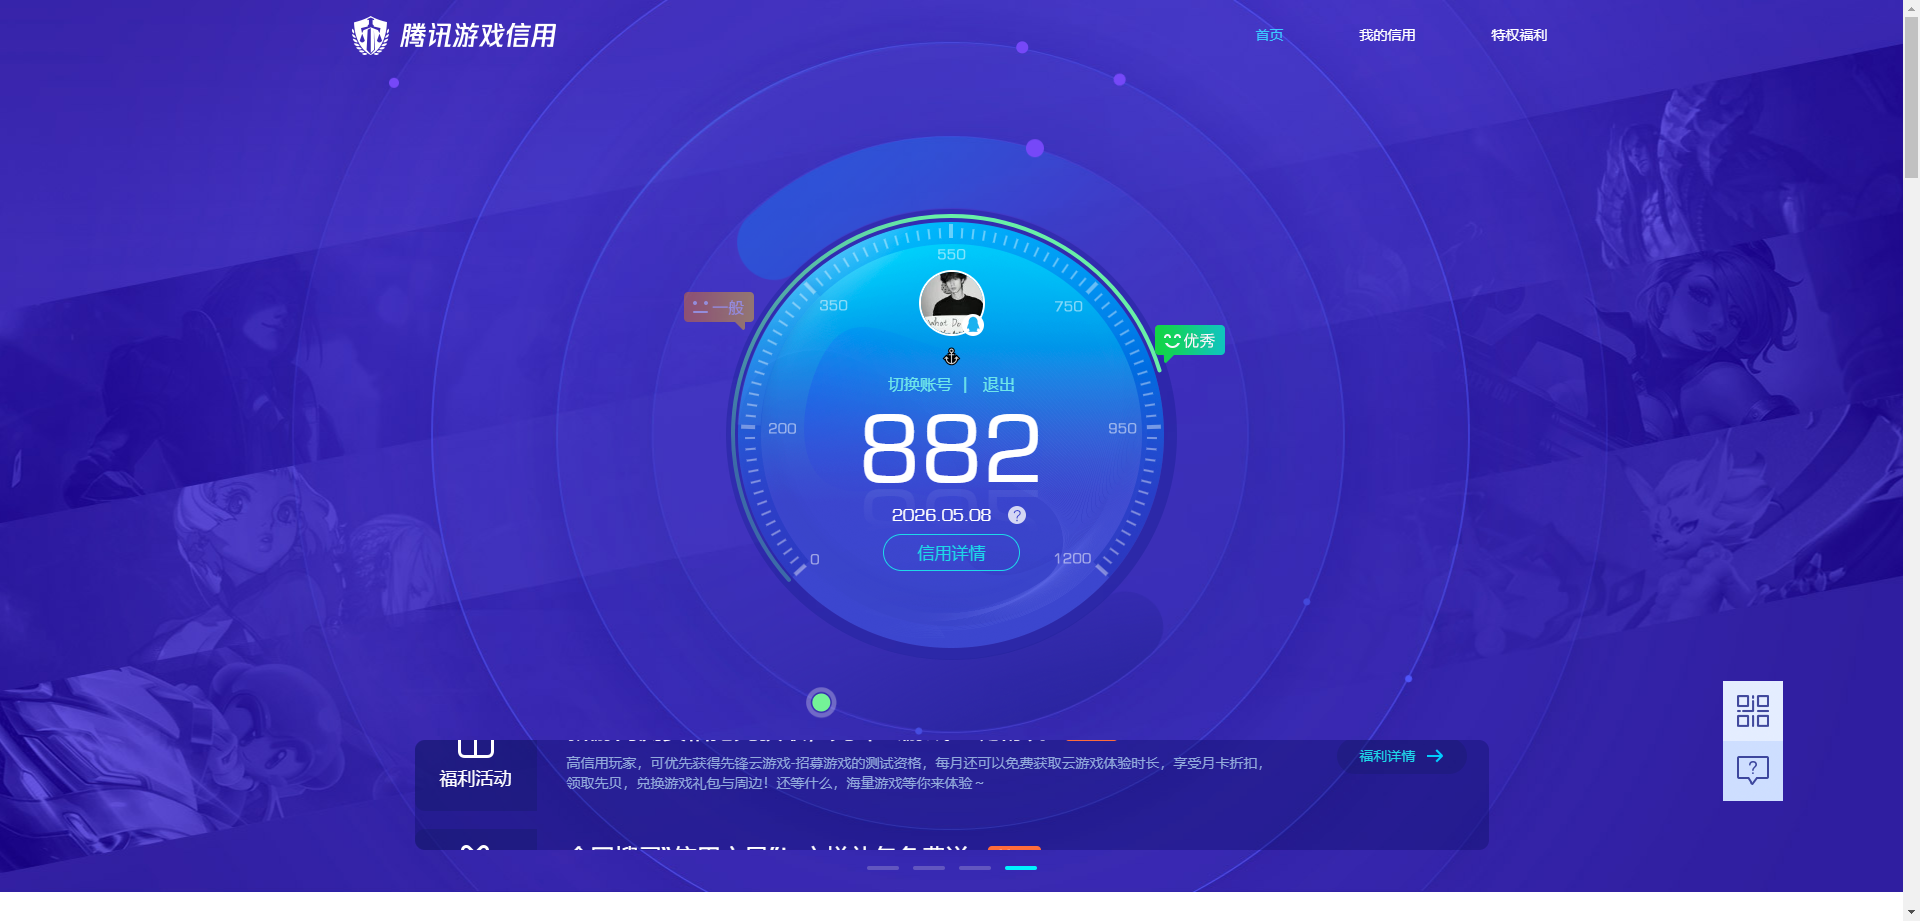1920x921 pixels.
Task: Select the first carousel indicator dash
Action: pos(883,868)
